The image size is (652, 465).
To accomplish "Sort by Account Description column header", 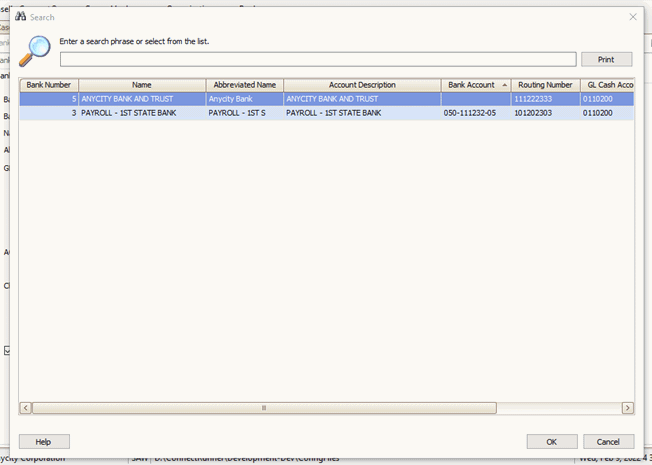I will [362, 85].
